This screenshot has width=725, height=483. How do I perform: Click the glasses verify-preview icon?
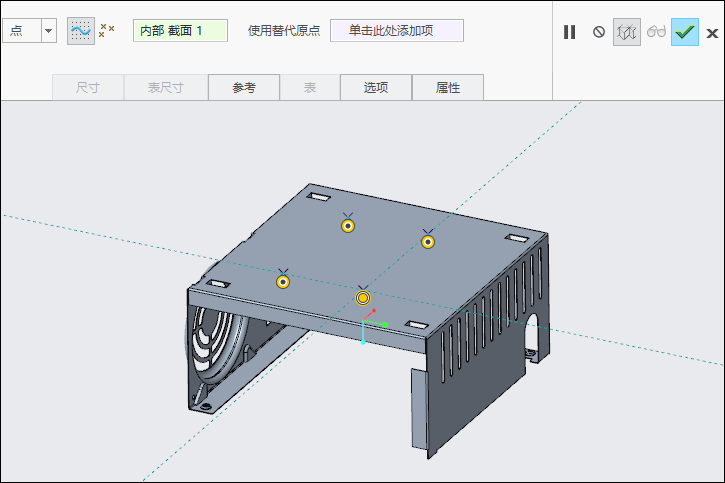coord(656,31)
